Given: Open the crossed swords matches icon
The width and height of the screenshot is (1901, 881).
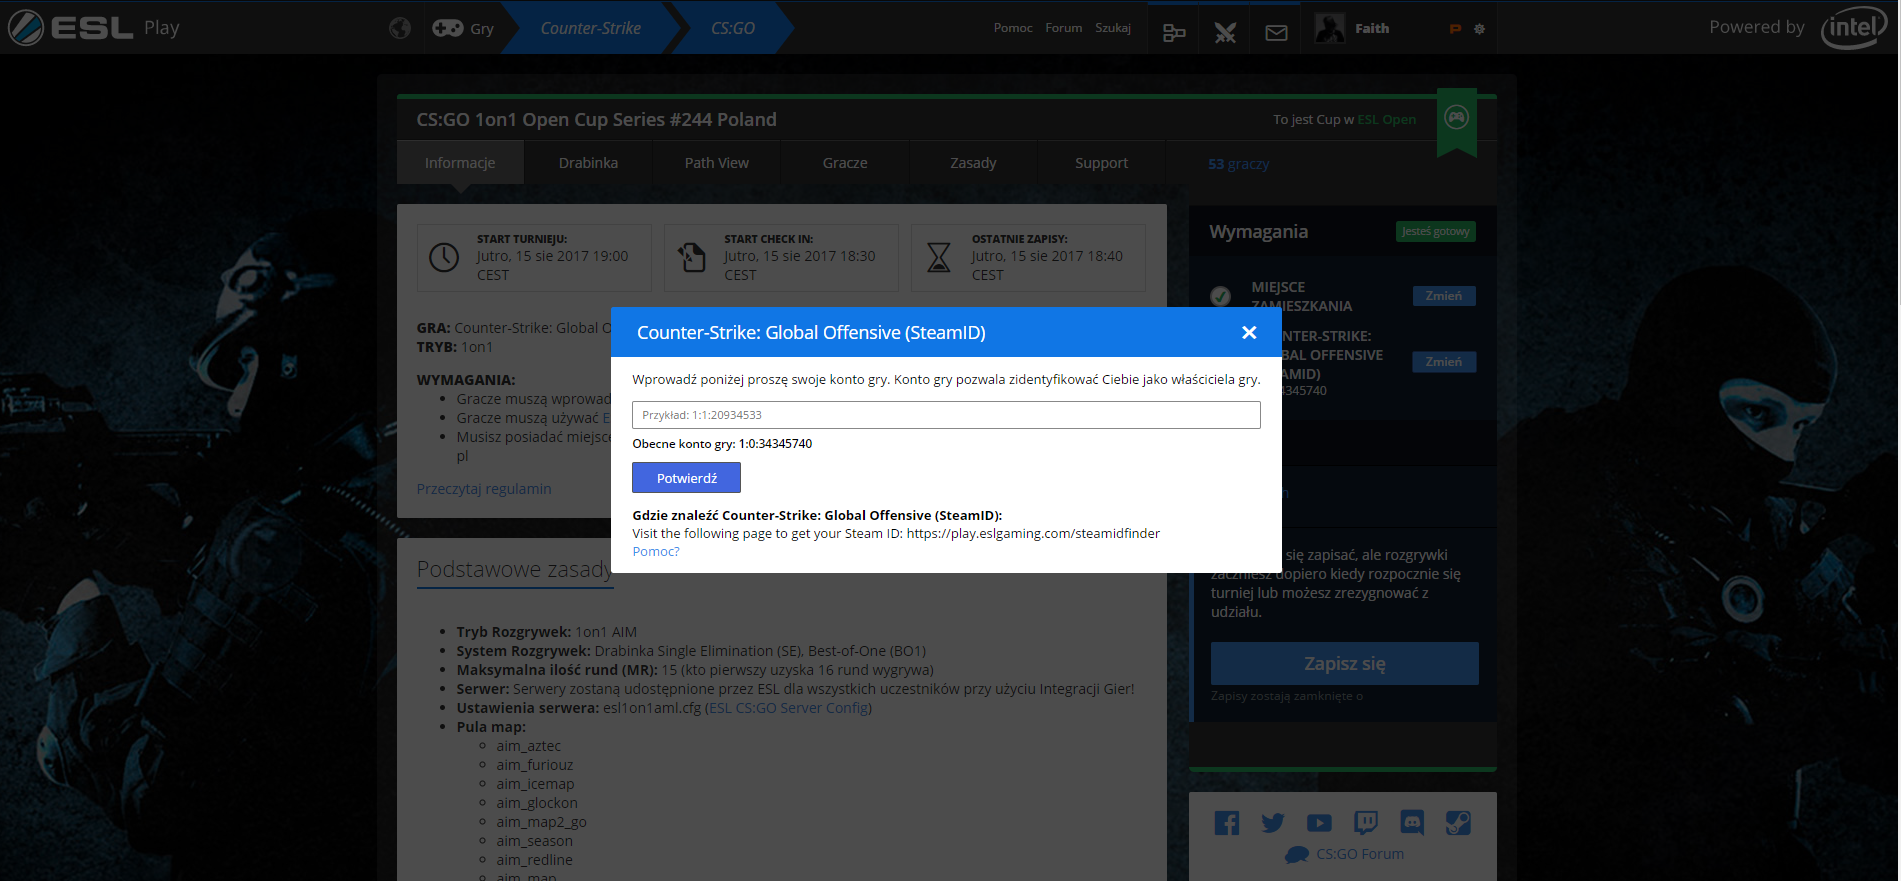Looking at the screenshot, I should [1225, 33].
